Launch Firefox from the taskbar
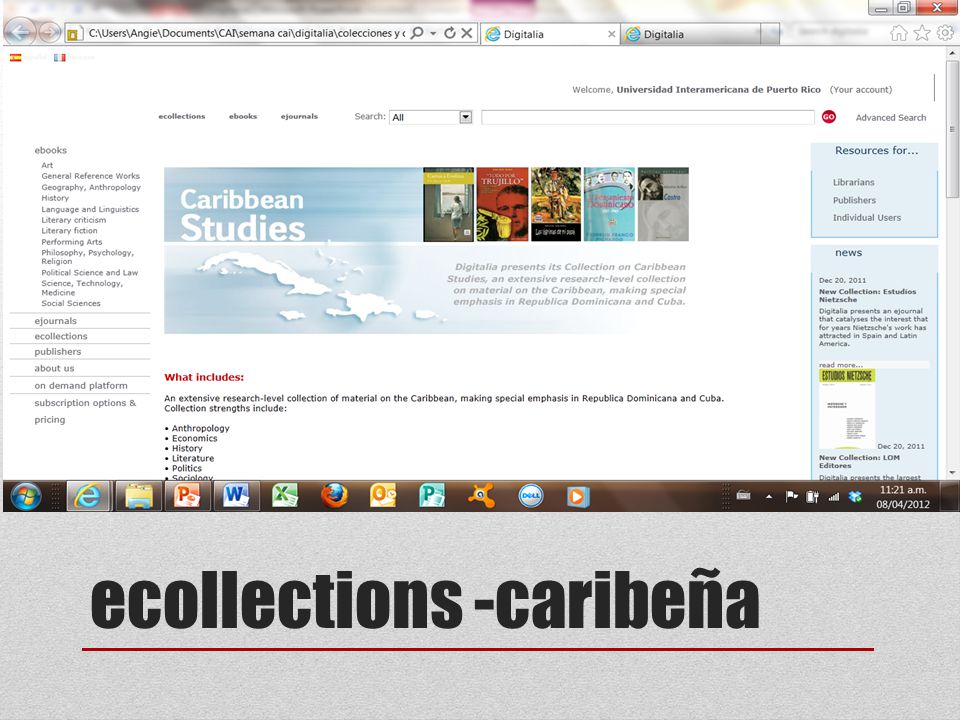Viewport: 960px width, 720px height. (334, 496)
